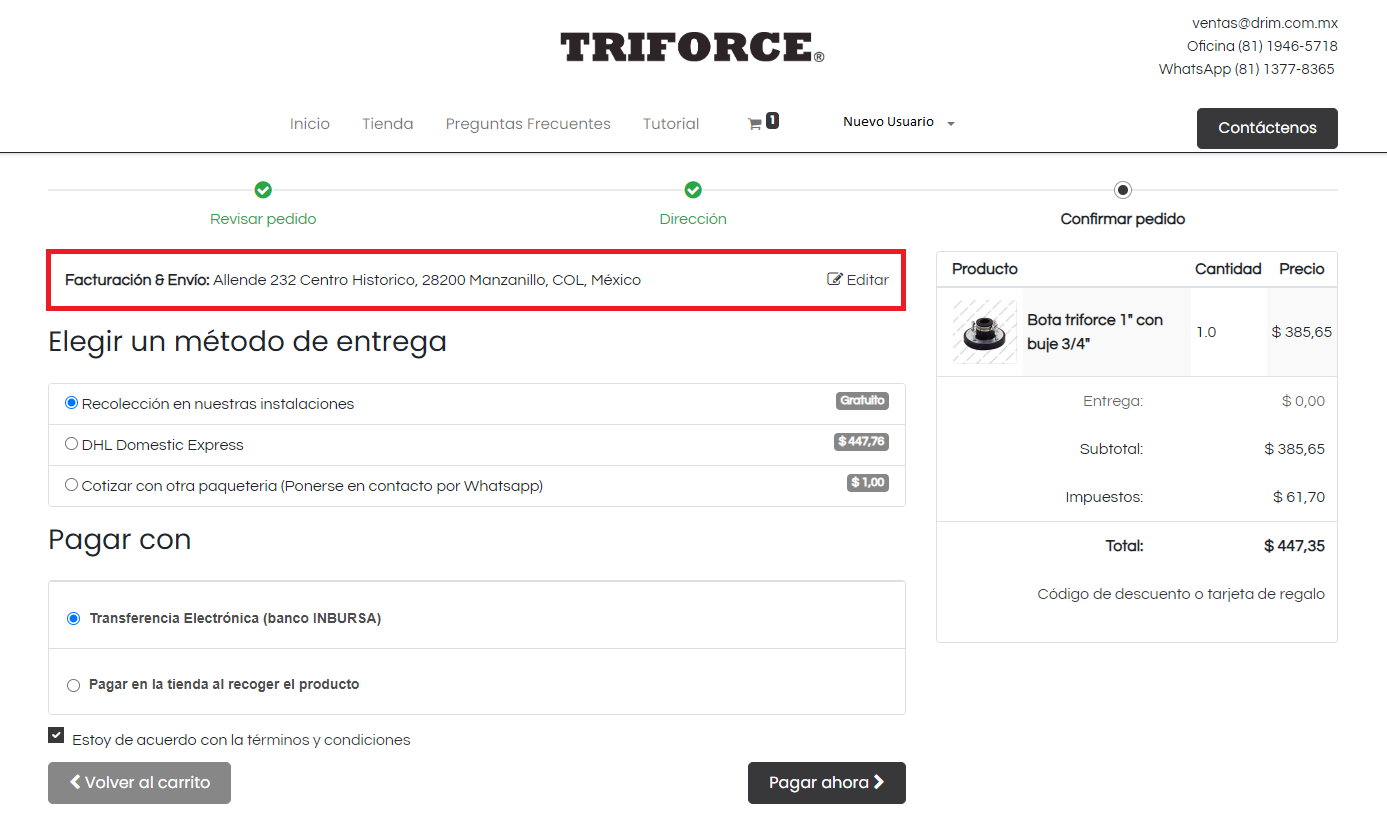Viewport: 1387px width, 825px height.
Task: Click Código de descuento o tarjeta de regalo
Action: [1181, 594]
